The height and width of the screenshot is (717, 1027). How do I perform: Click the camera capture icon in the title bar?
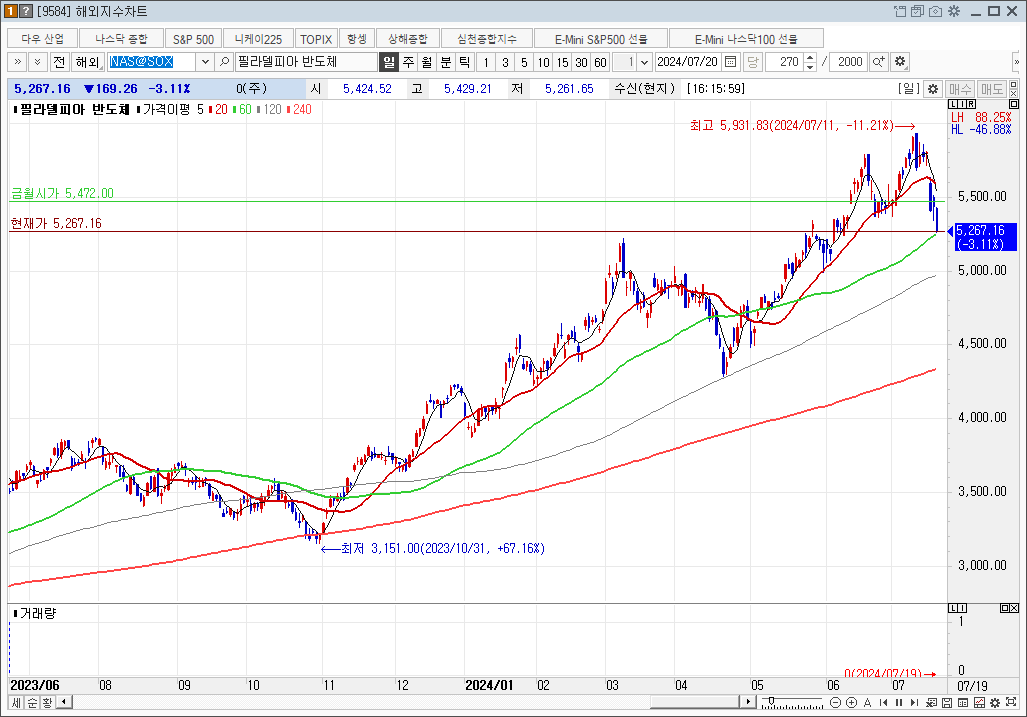pos(935,11)
